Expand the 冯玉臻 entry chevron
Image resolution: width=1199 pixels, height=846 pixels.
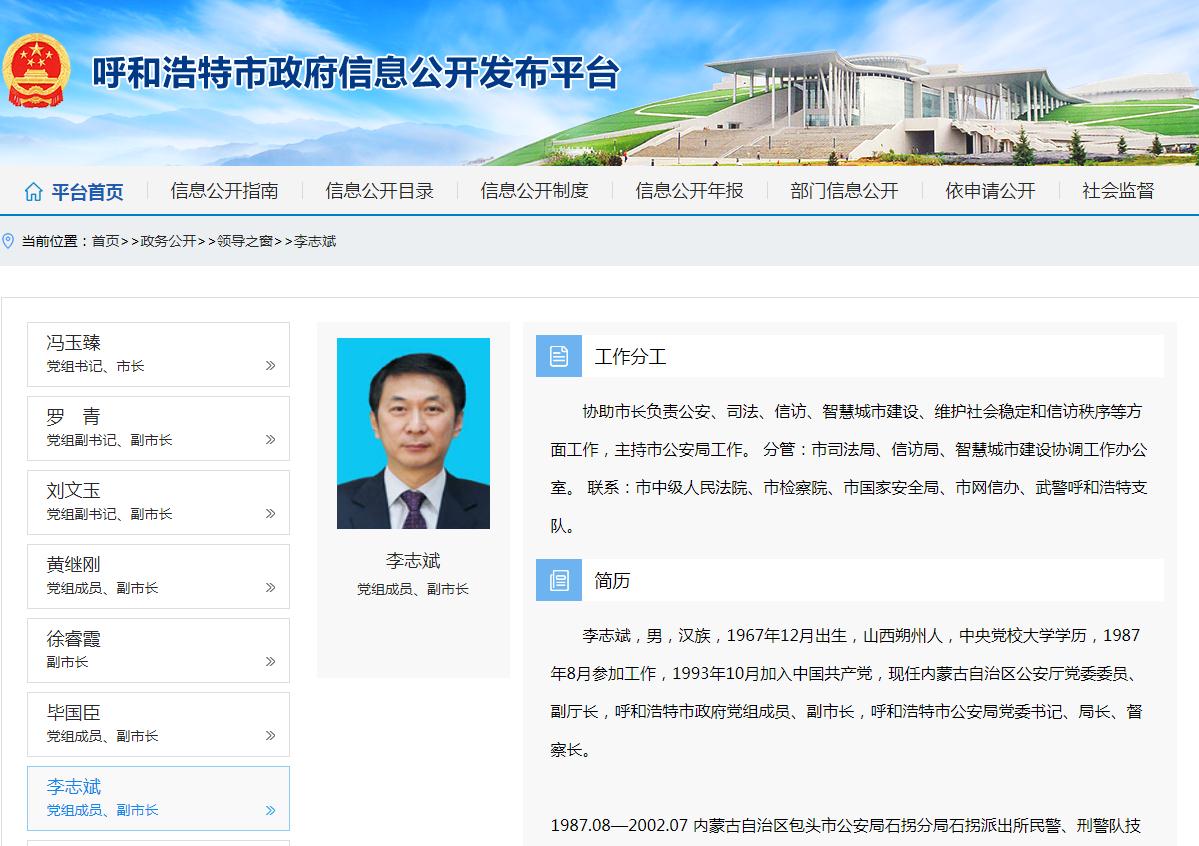[270, 366]
